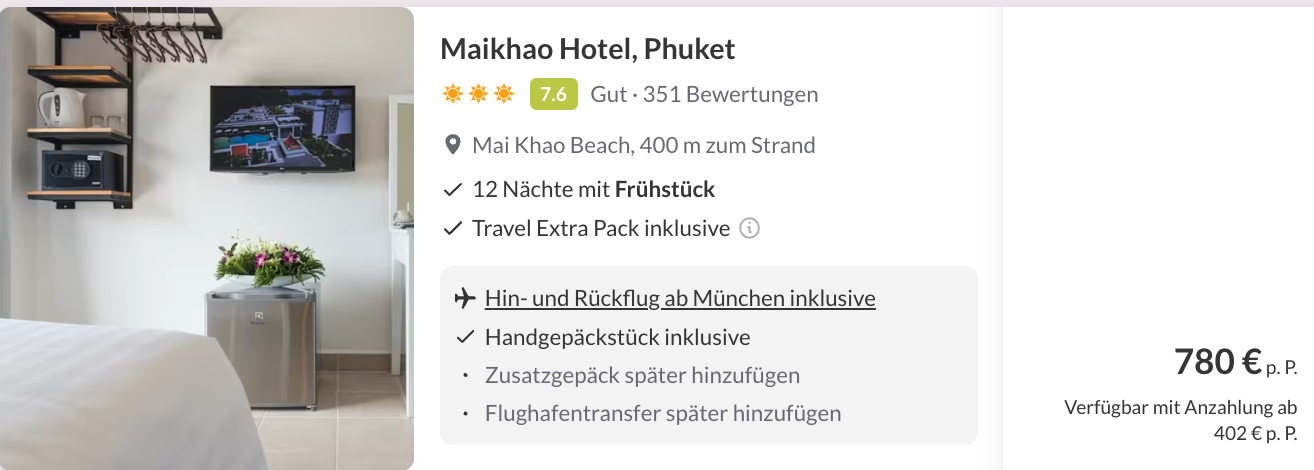Click the green 7.6 rating badge
Viewport: 1314px width, 470px height.
tap(554, 94)
